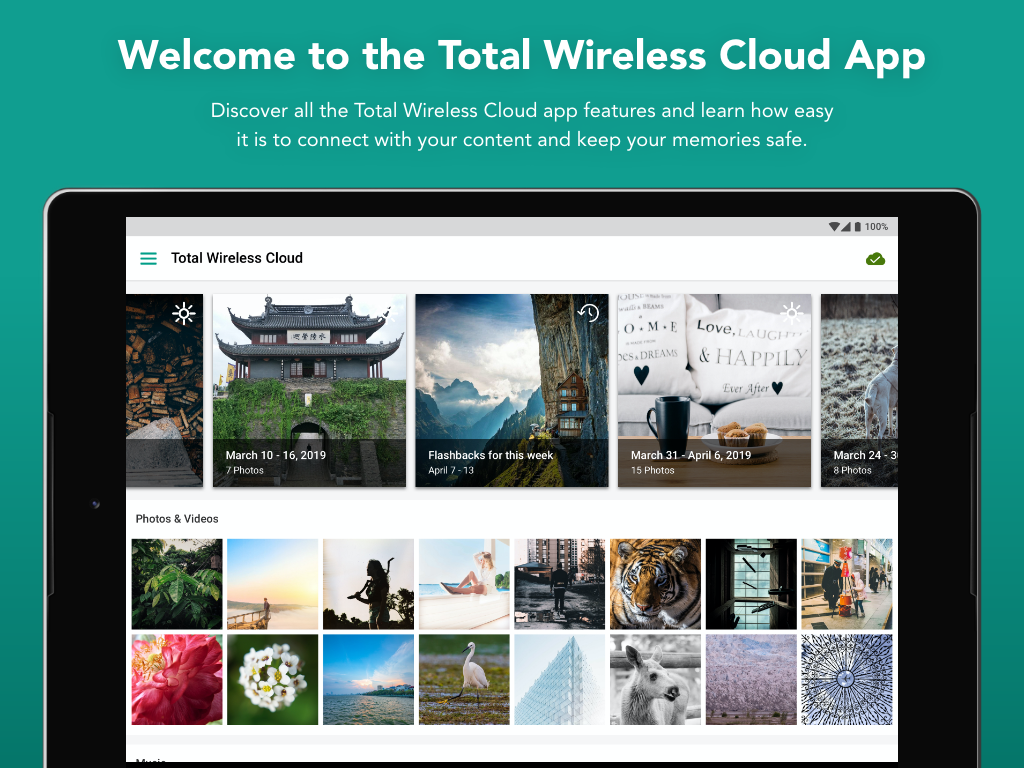Open the white blossoms flower photo
The image size is (1024, 768).
pyautogui.click(x=272, y=679)
